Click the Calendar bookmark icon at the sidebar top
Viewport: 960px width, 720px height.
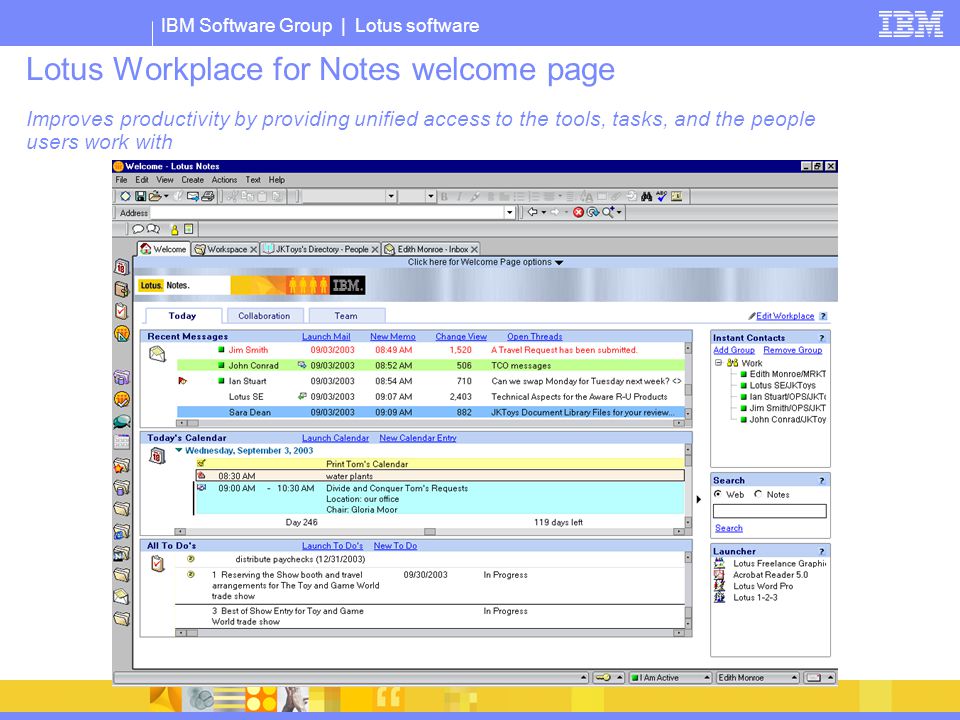coord(121,267)
